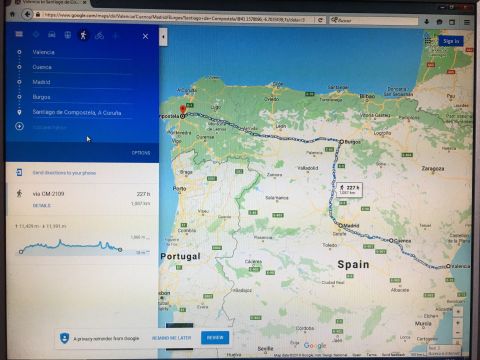Collapse the side panel arrow
Image resolution: width=480 pixels, height=360 pixels.
(x=163, y=37)
